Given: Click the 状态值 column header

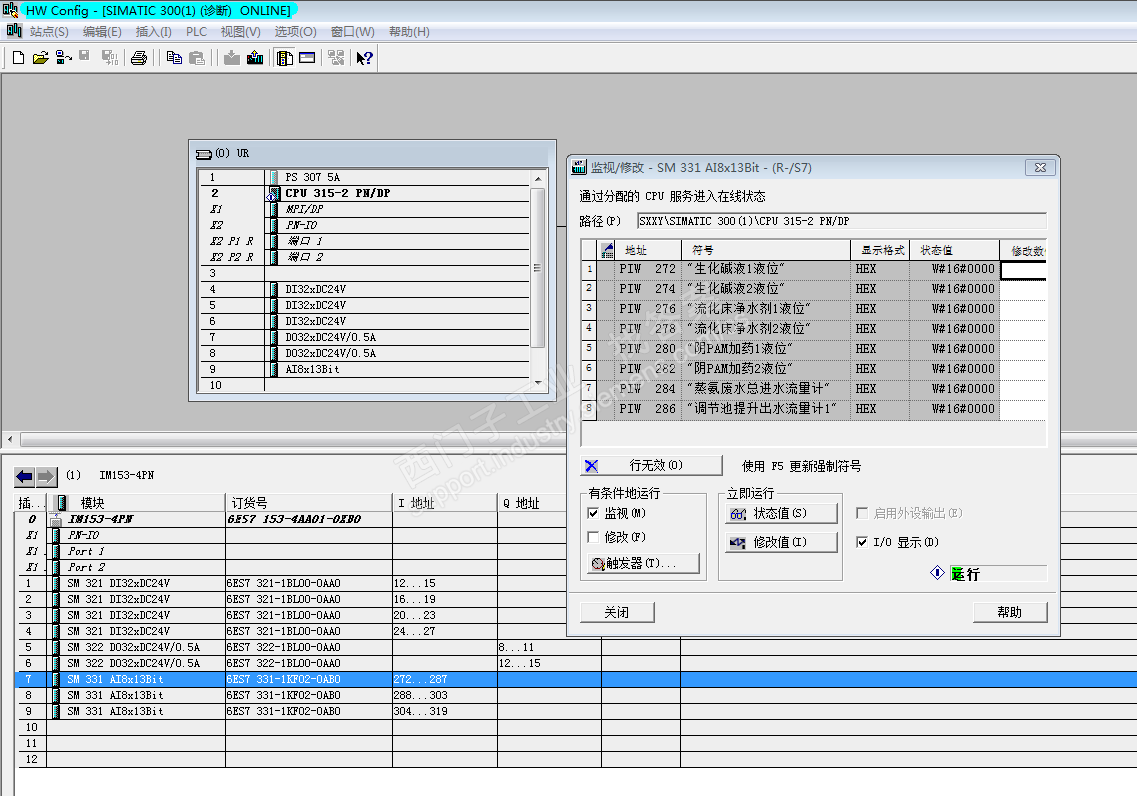Looking at the screenshot, I should tap(954, 250).
